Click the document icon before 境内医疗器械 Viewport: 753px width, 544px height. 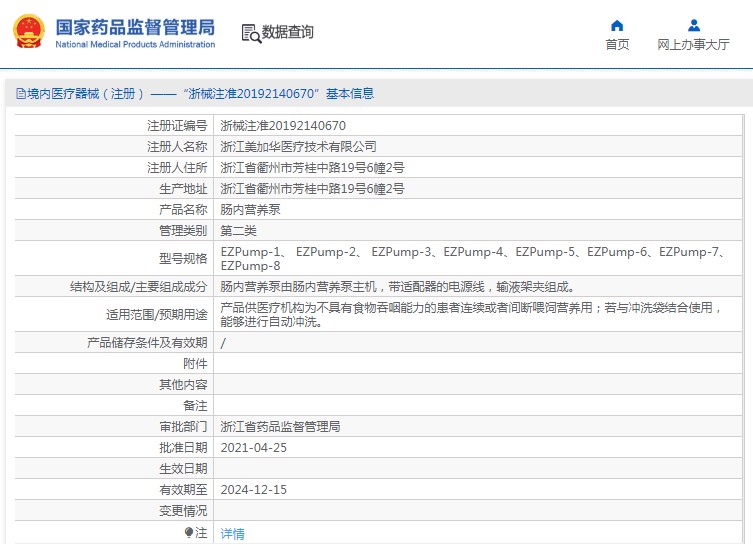click(20, 94)
